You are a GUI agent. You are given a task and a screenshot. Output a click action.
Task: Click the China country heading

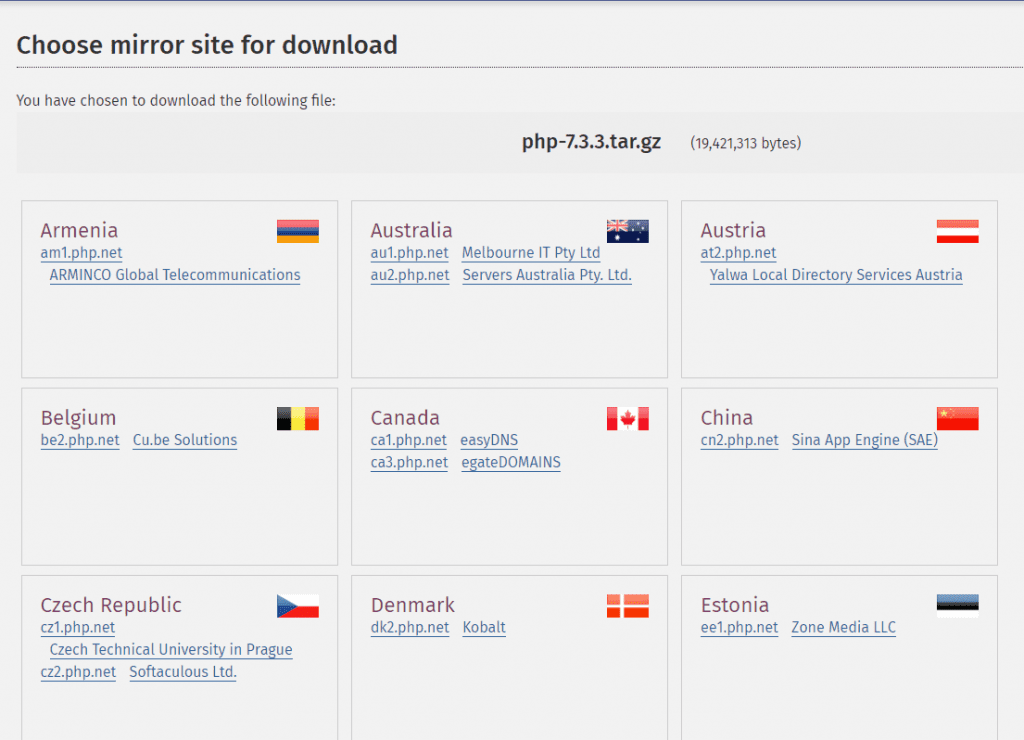727,418
